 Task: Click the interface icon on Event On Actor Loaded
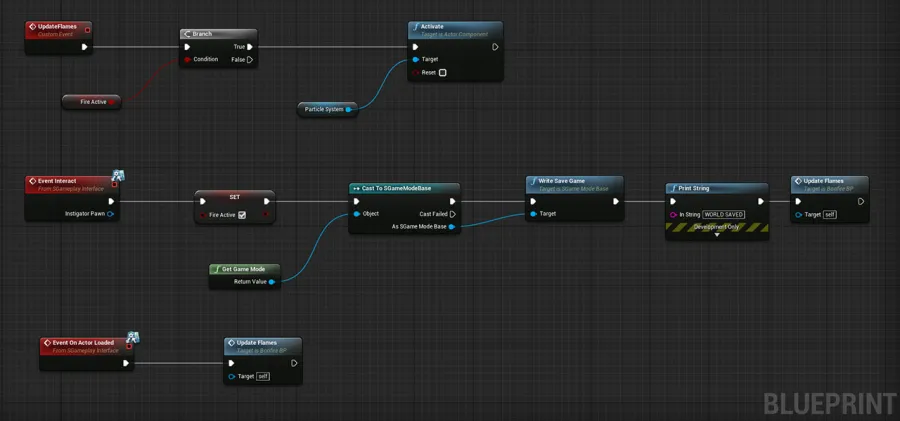tap(132, 338)
